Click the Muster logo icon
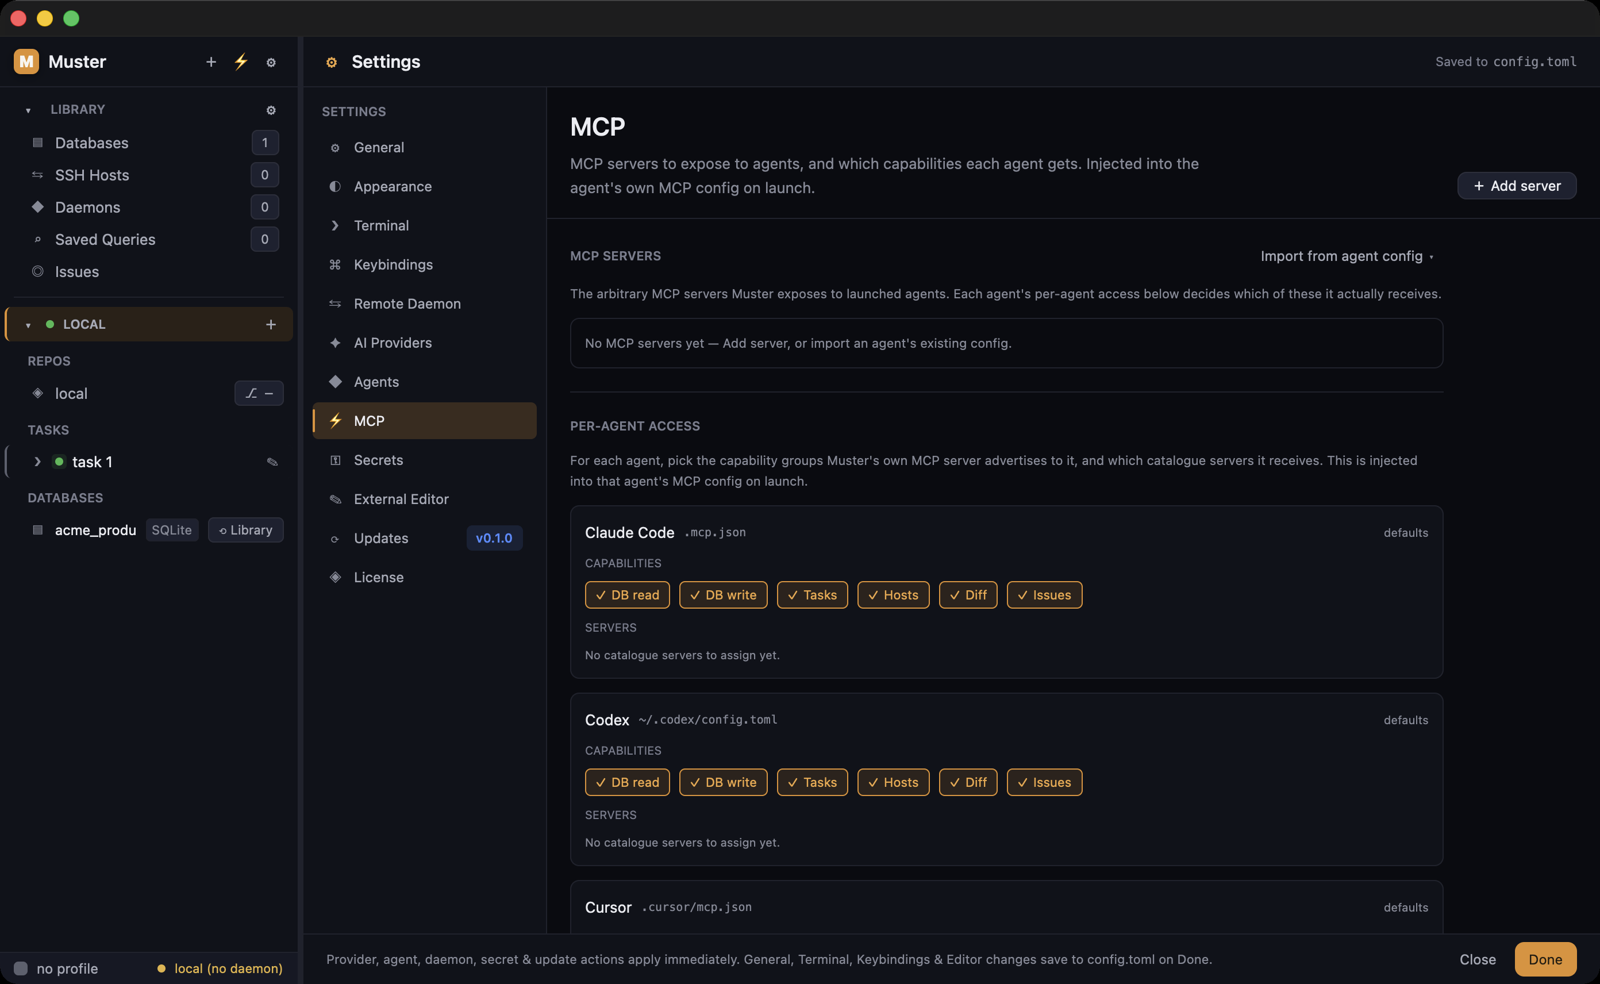This screenshot has height=984, width=1600. pos(26,61)
